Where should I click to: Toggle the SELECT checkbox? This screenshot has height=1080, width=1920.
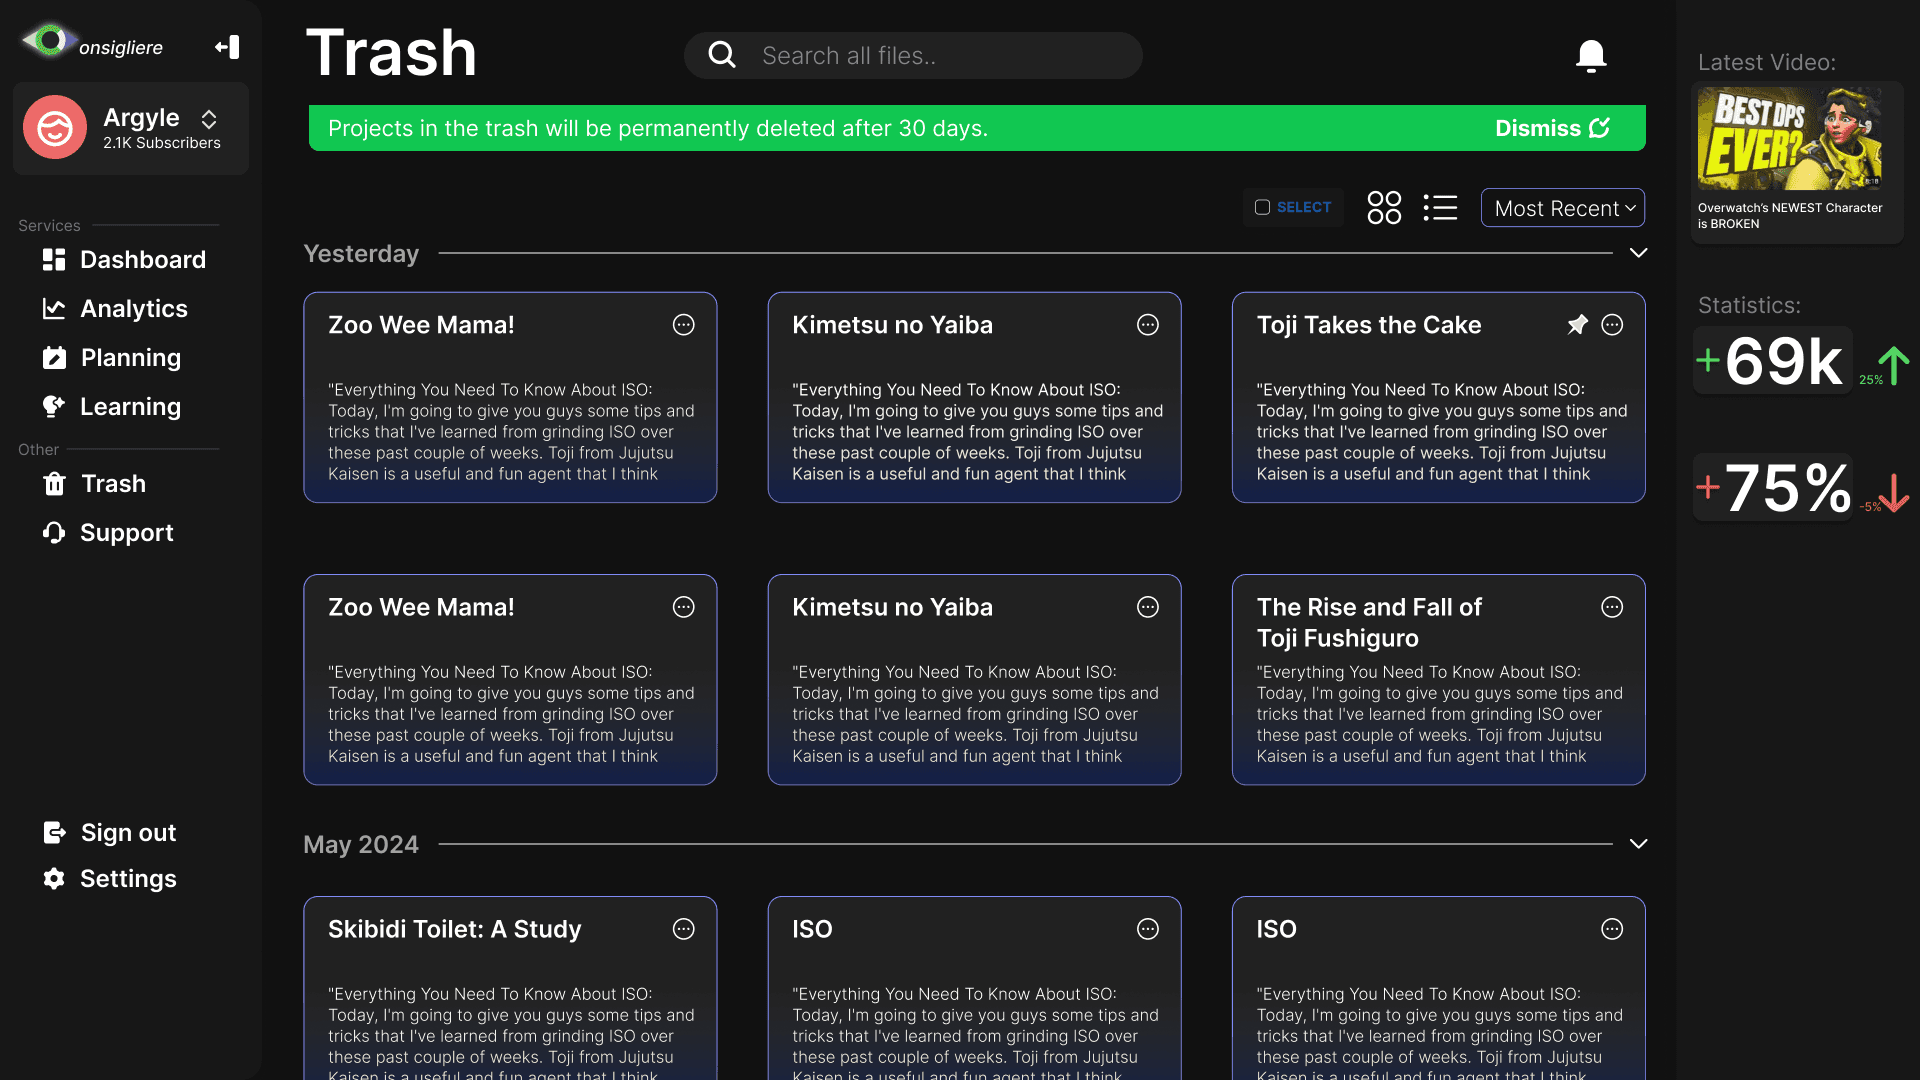pos(1263,207)
